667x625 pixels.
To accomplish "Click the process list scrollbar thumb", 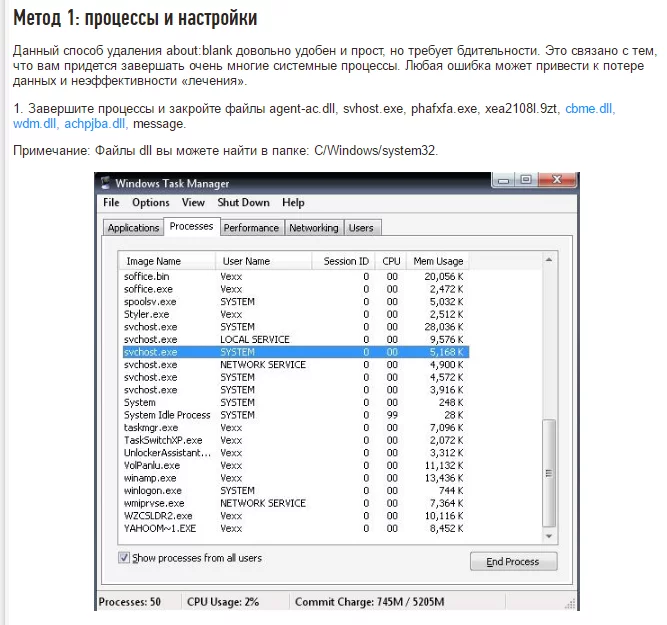I will coord(549,473).
